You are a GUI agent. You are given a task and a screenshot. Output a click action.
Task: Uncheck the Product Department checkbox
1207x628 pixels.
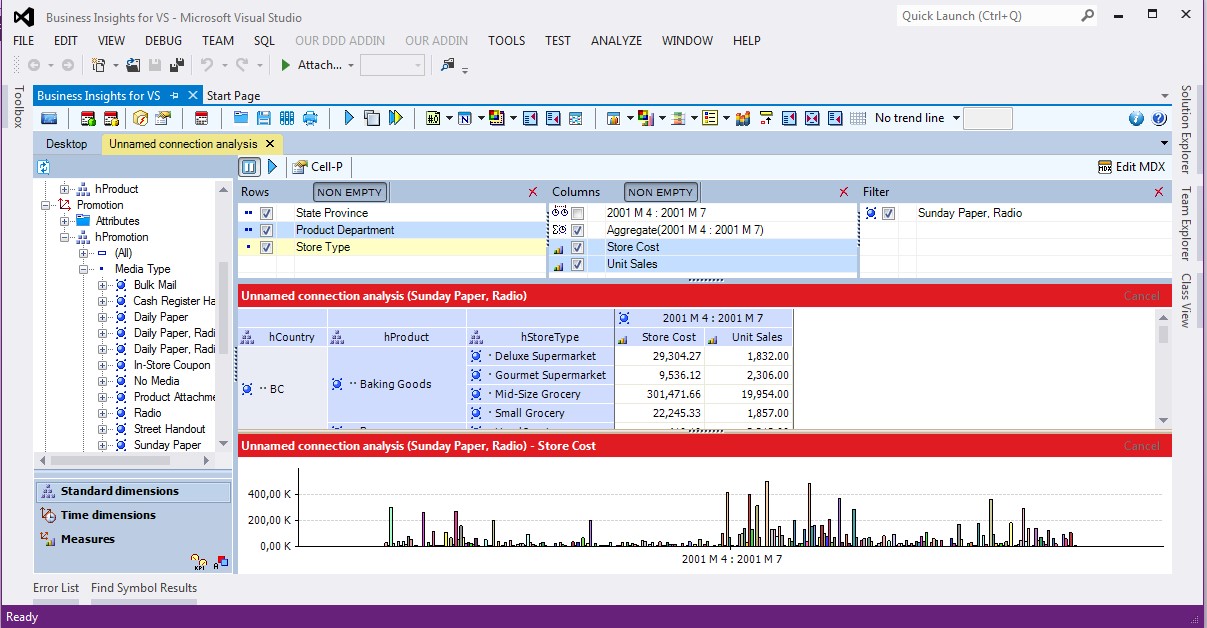(x=266, y=230)
